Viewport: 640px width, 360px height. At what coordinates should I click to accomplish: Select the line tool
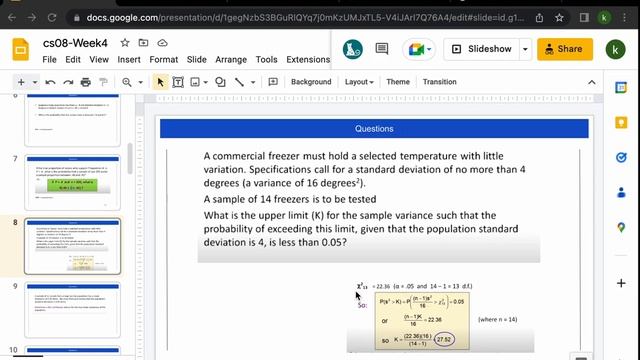[239, 82]
